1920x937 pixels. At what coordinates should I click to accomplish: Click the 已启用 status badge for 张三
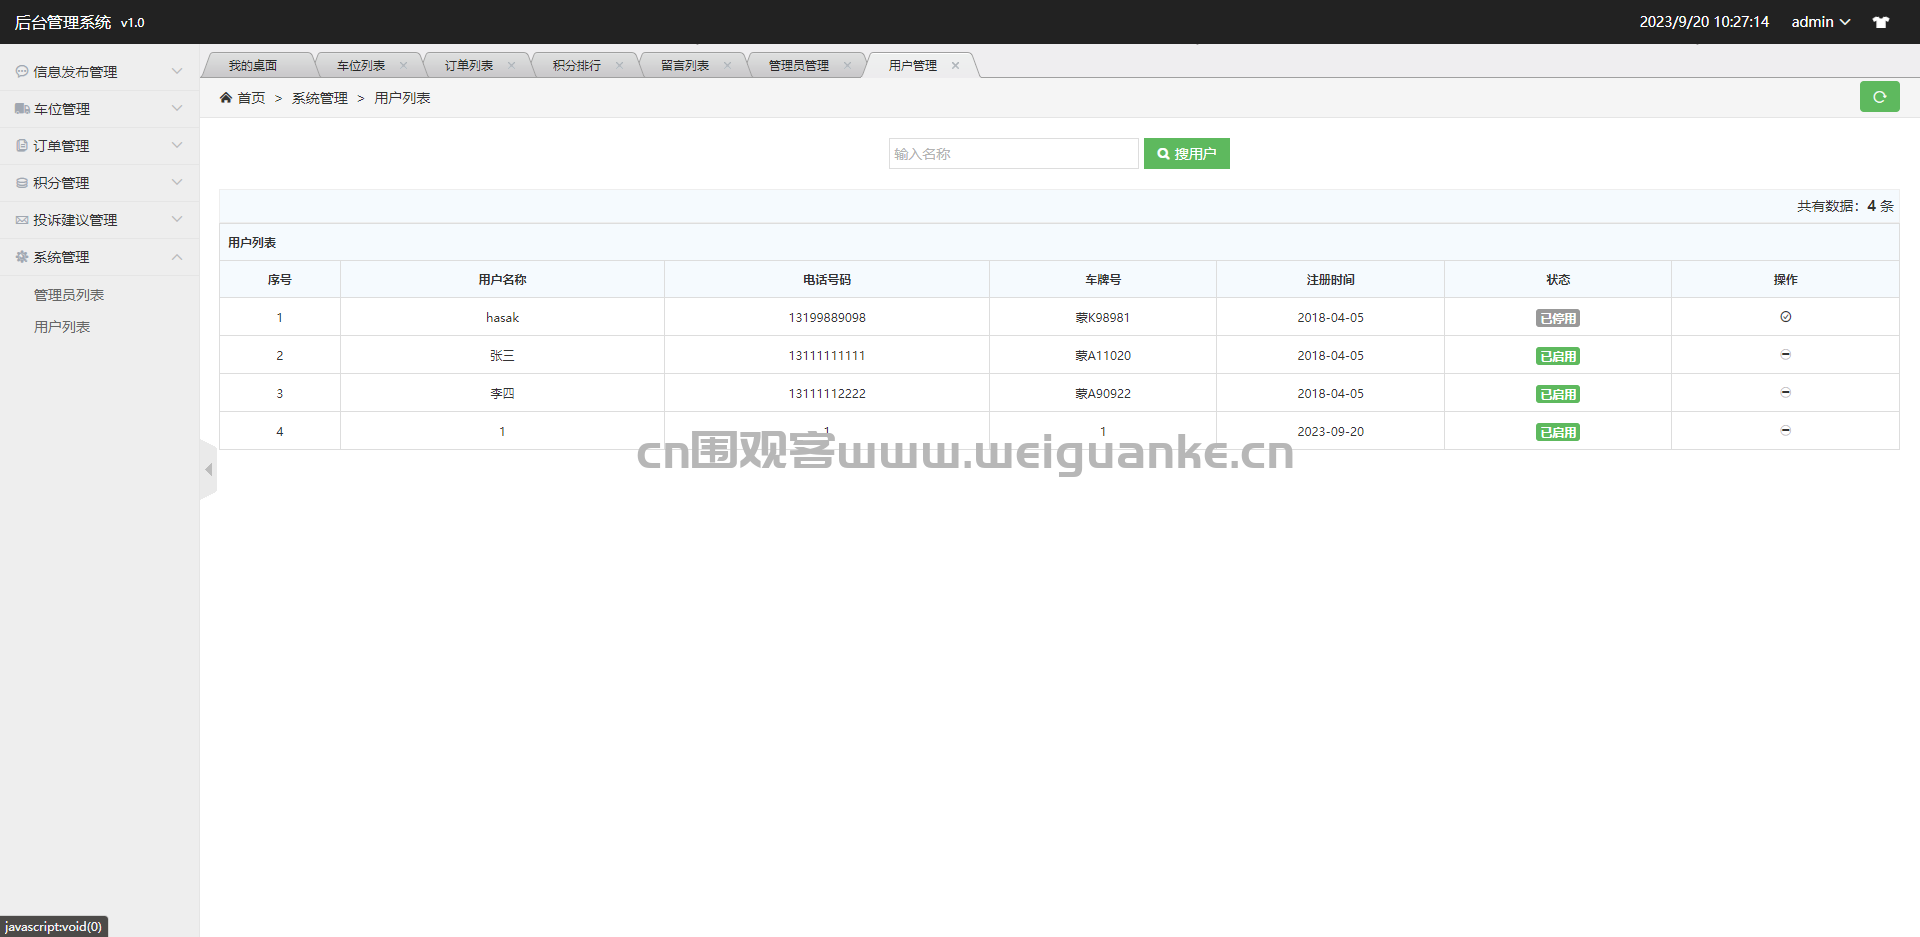click(1558, 356)
